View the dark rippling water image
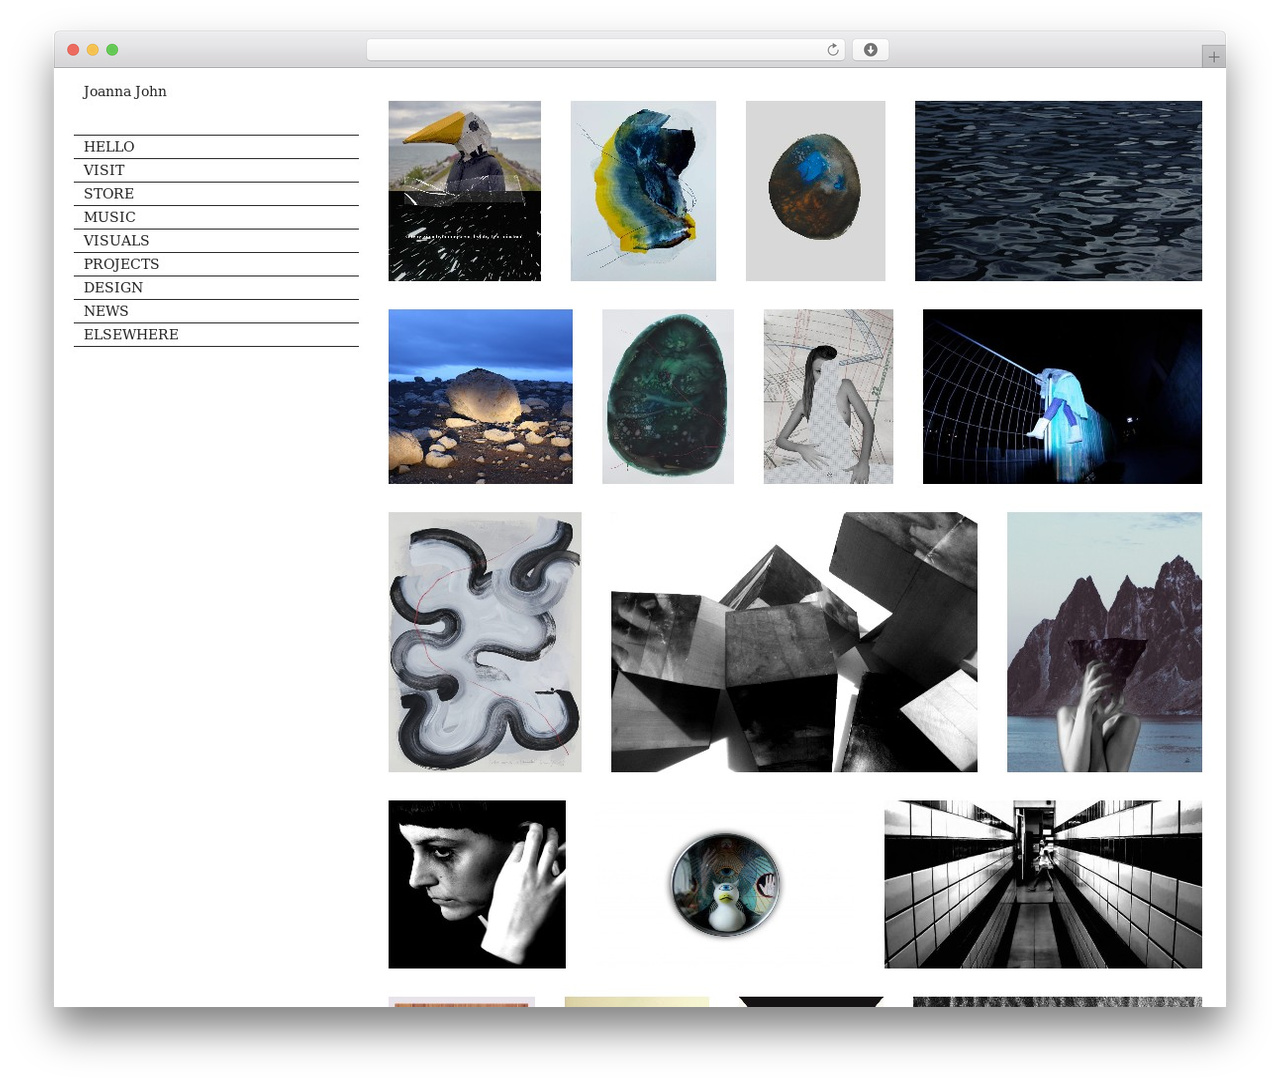This screenshot has height=1084, width=1280. [x=1058, y=191]
